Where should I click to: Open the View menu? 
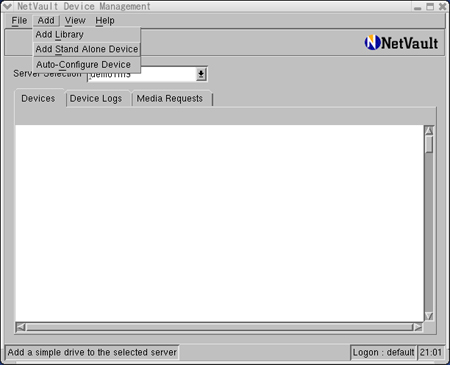75,21
